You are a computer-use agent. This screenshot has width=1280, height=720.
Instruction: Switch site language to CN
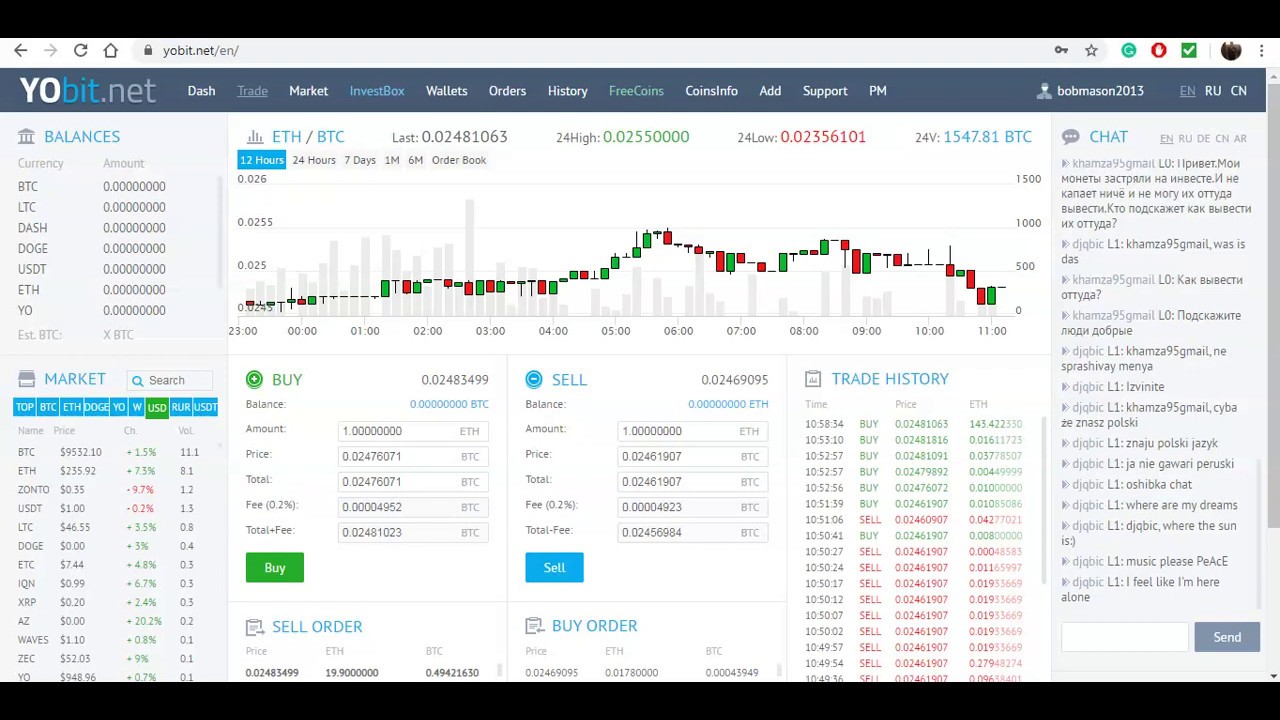[x=1238, y=91]
